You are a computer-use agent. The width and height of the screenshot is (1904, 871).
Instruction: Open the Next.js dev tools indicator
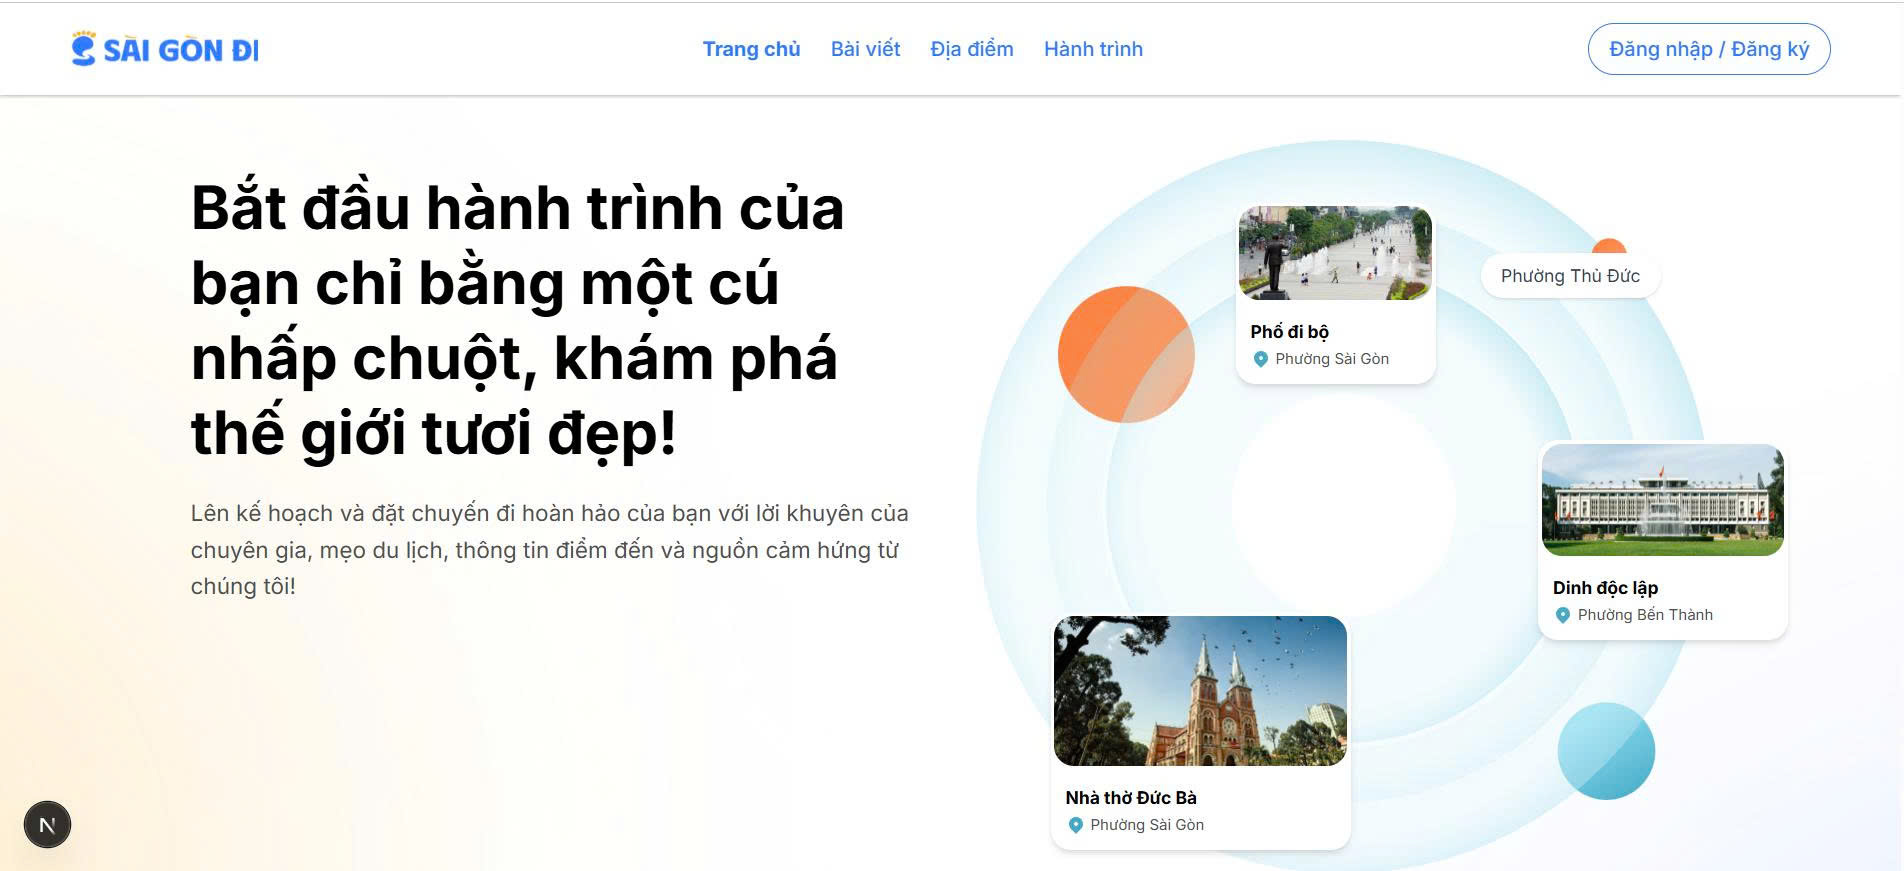pos(47,825)
